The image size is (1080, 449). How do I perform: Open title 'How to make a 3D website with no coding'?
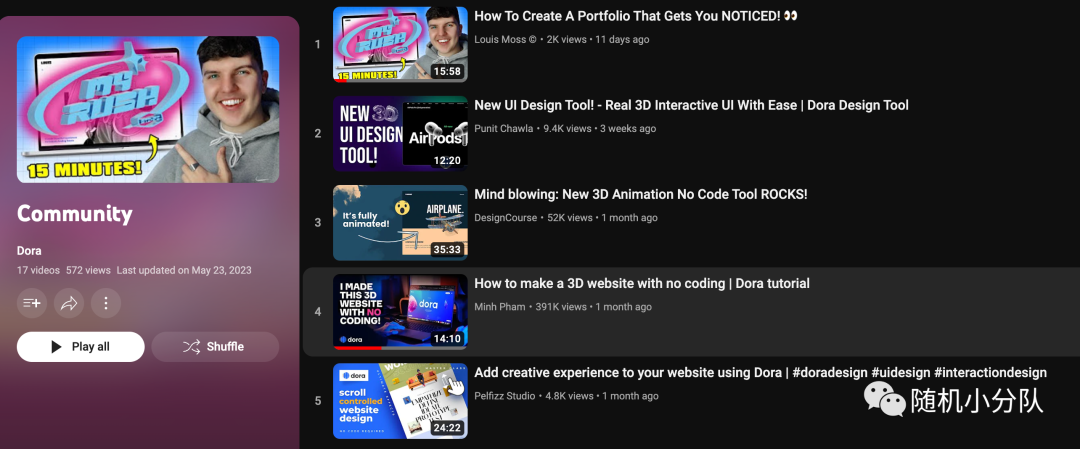pos(642,283)
